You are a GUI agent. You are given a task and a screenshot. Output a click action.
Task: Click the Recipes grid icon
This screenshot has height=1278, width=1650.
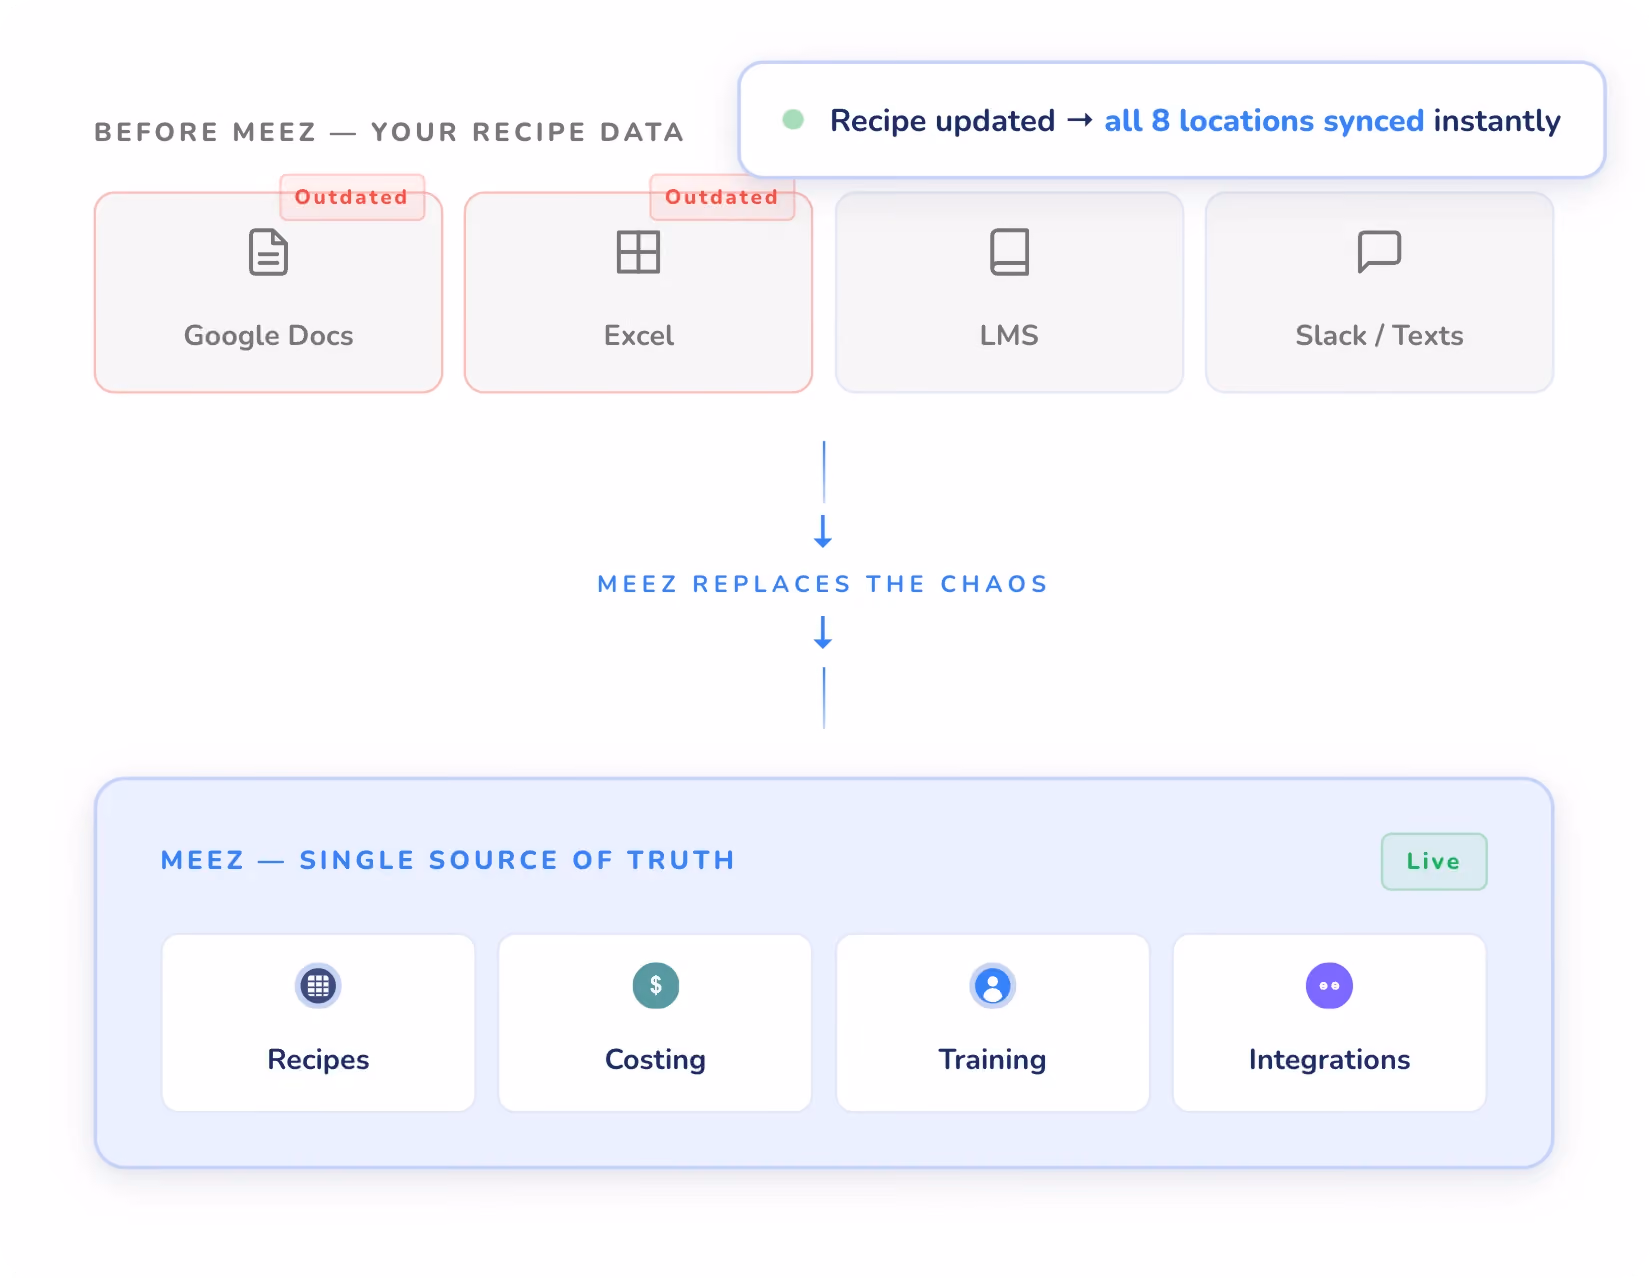(x=318, y=986)
